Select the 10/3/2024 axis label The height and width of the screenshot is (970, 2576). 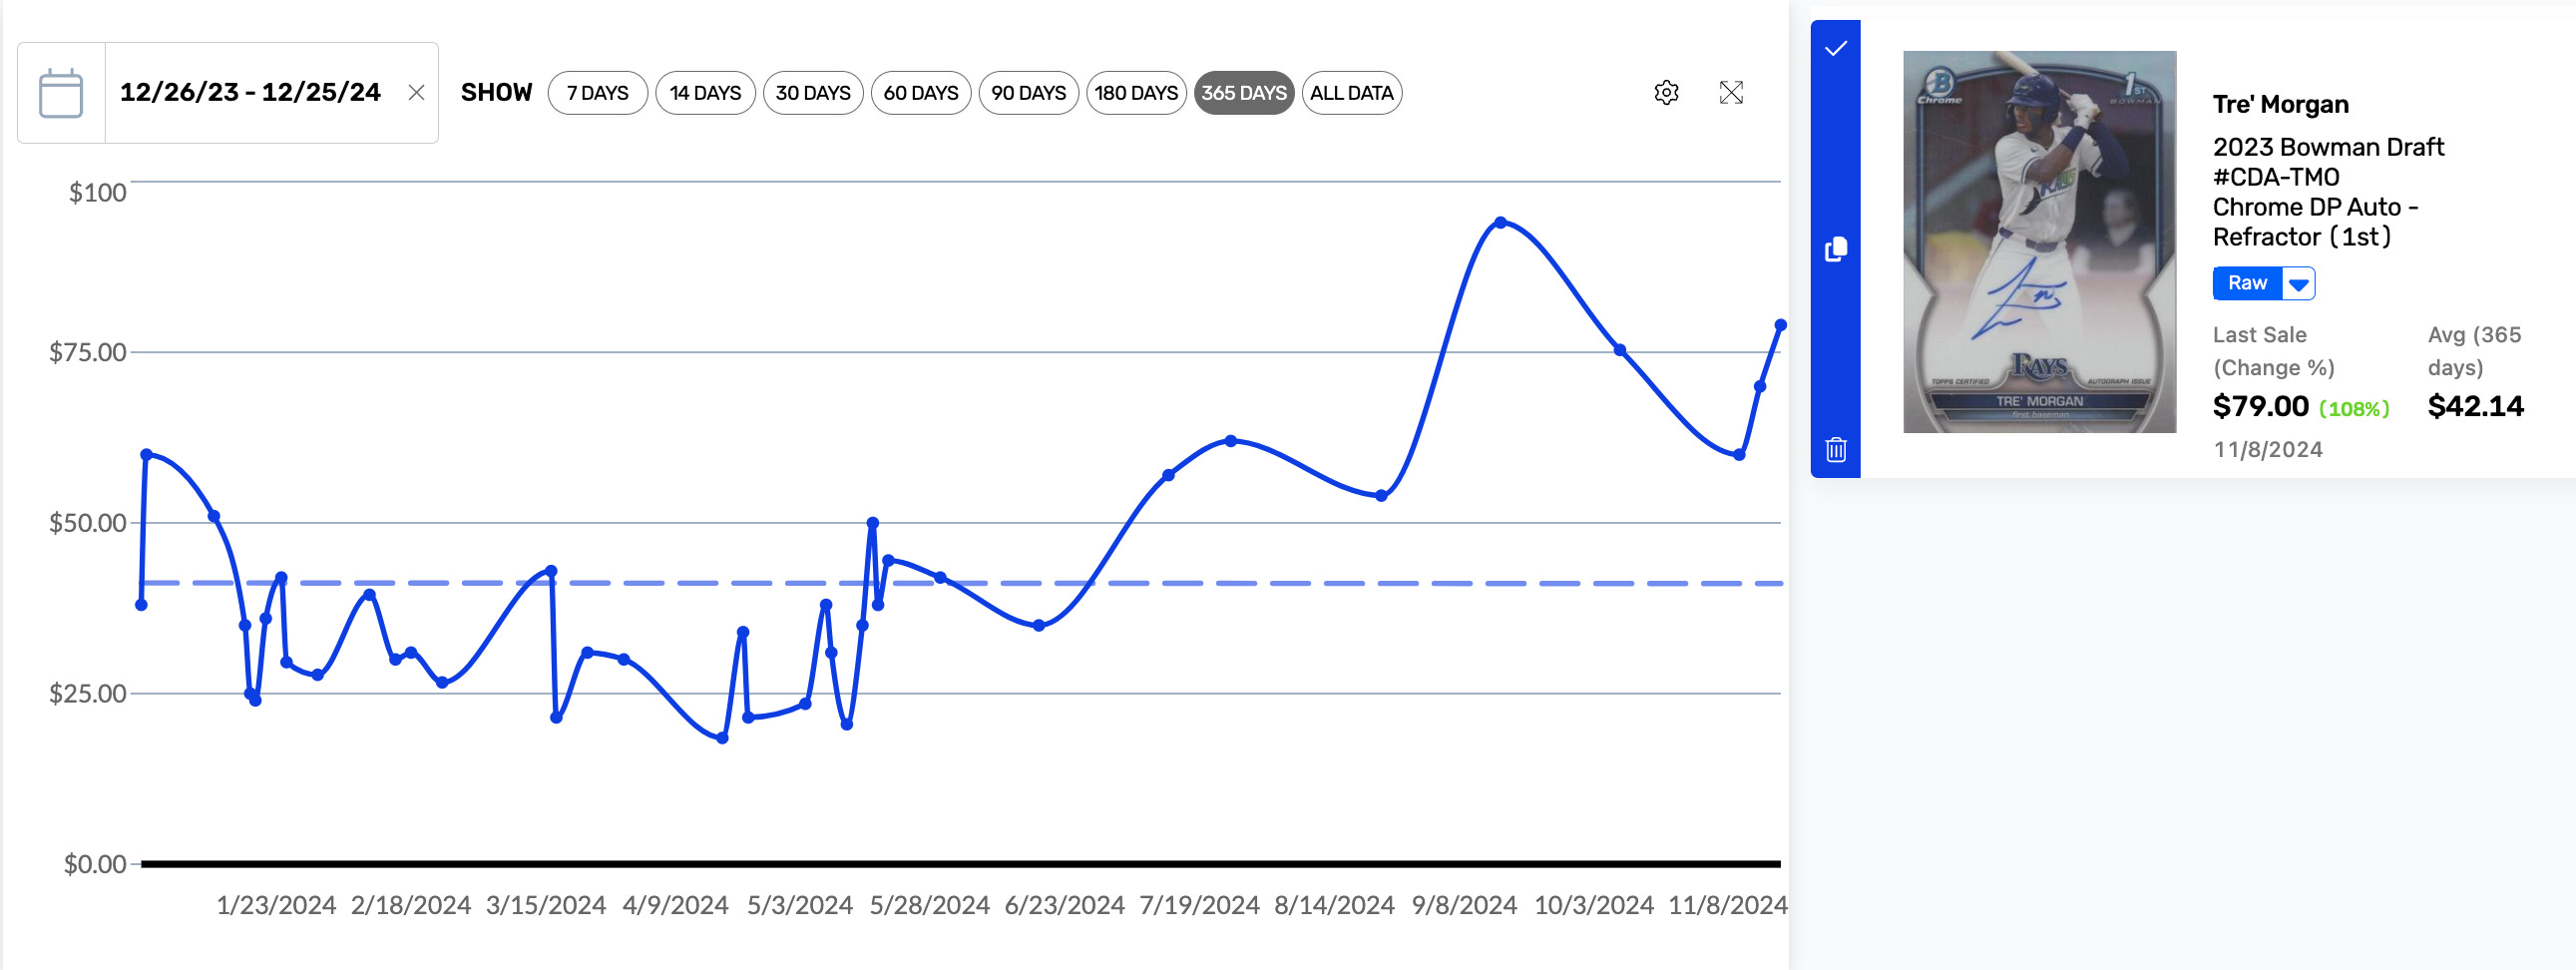tap(1594, 905)
